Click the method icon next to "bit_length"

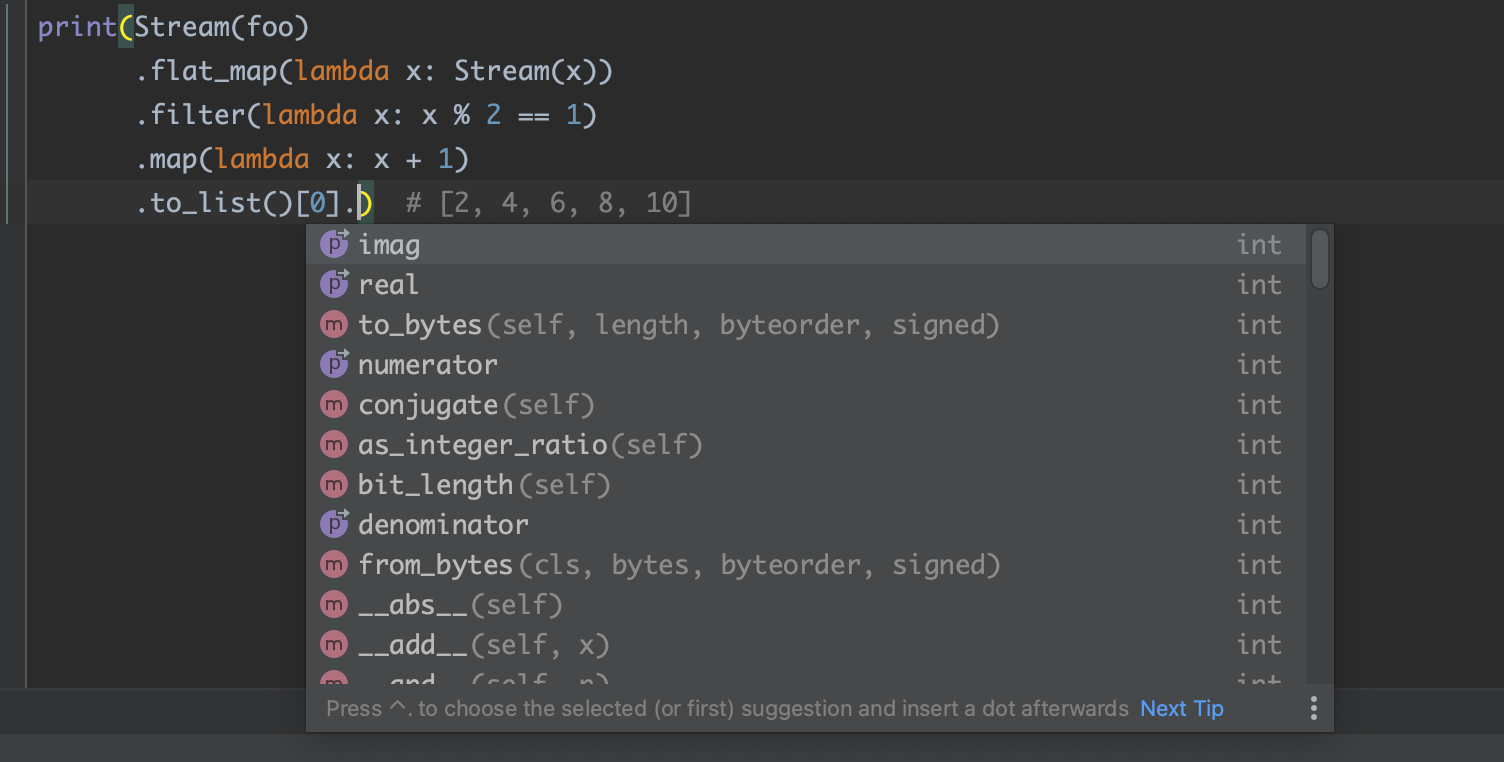[x=334, y=484]
